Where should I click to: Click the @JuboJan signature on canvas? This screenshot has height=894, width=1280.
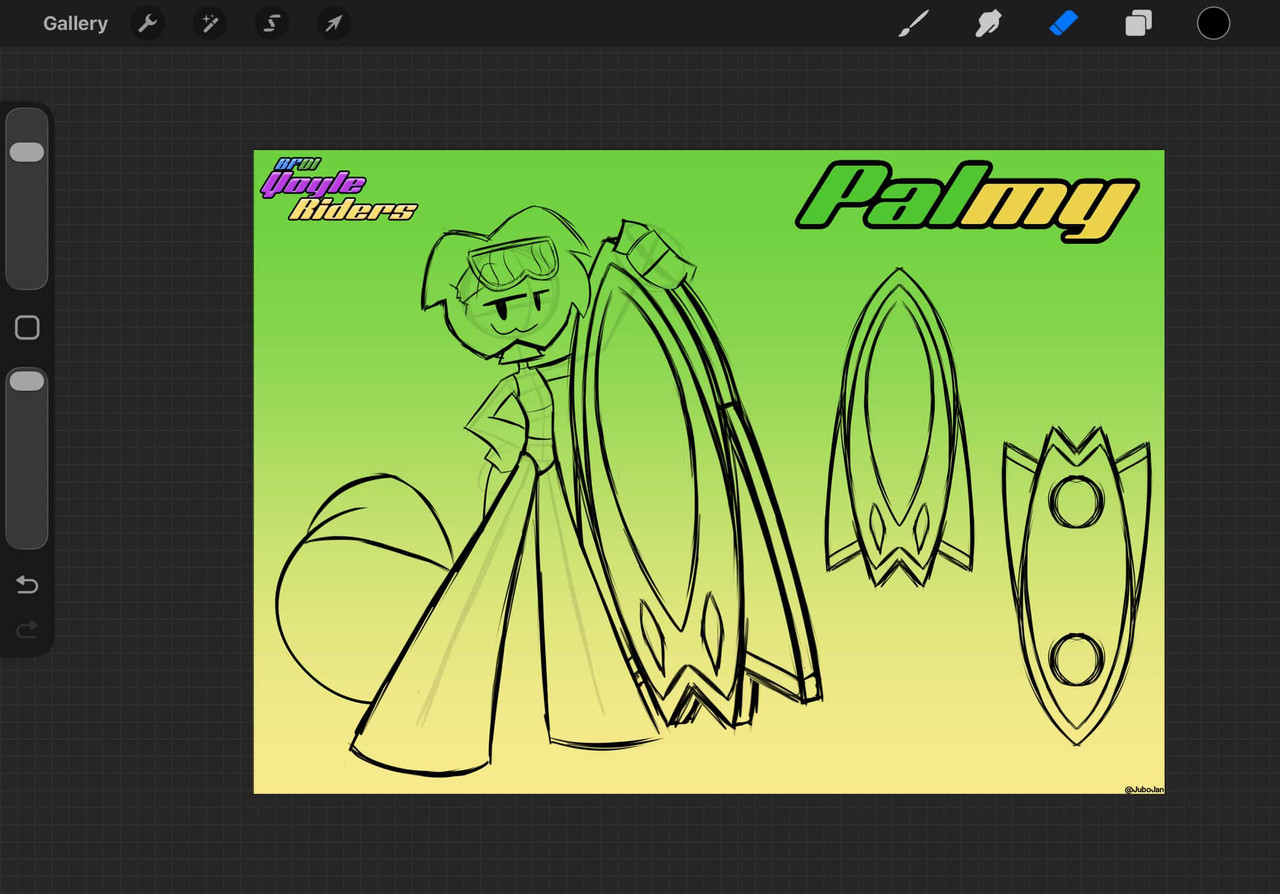pos(1143,789)
